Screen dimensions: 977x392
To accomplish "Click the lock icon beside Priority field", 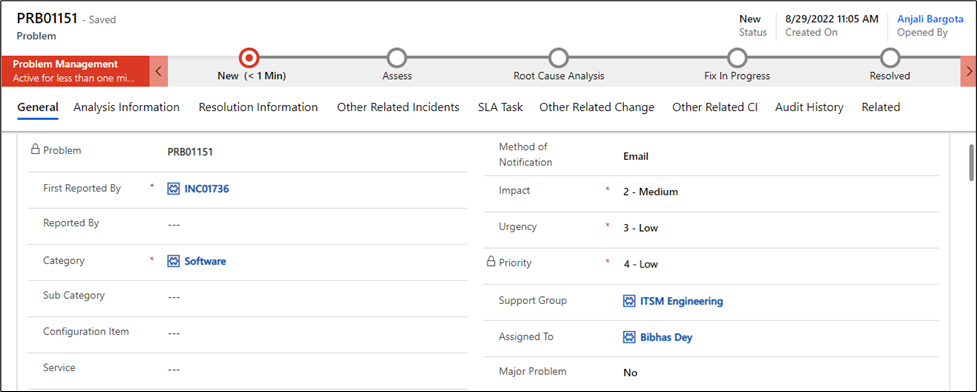I will 491,262.
